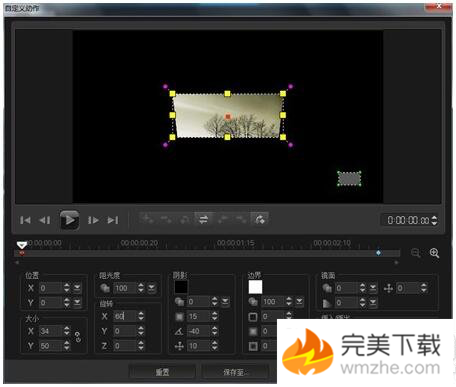Click the highlighted swap key frames icon

coord(203,219)
